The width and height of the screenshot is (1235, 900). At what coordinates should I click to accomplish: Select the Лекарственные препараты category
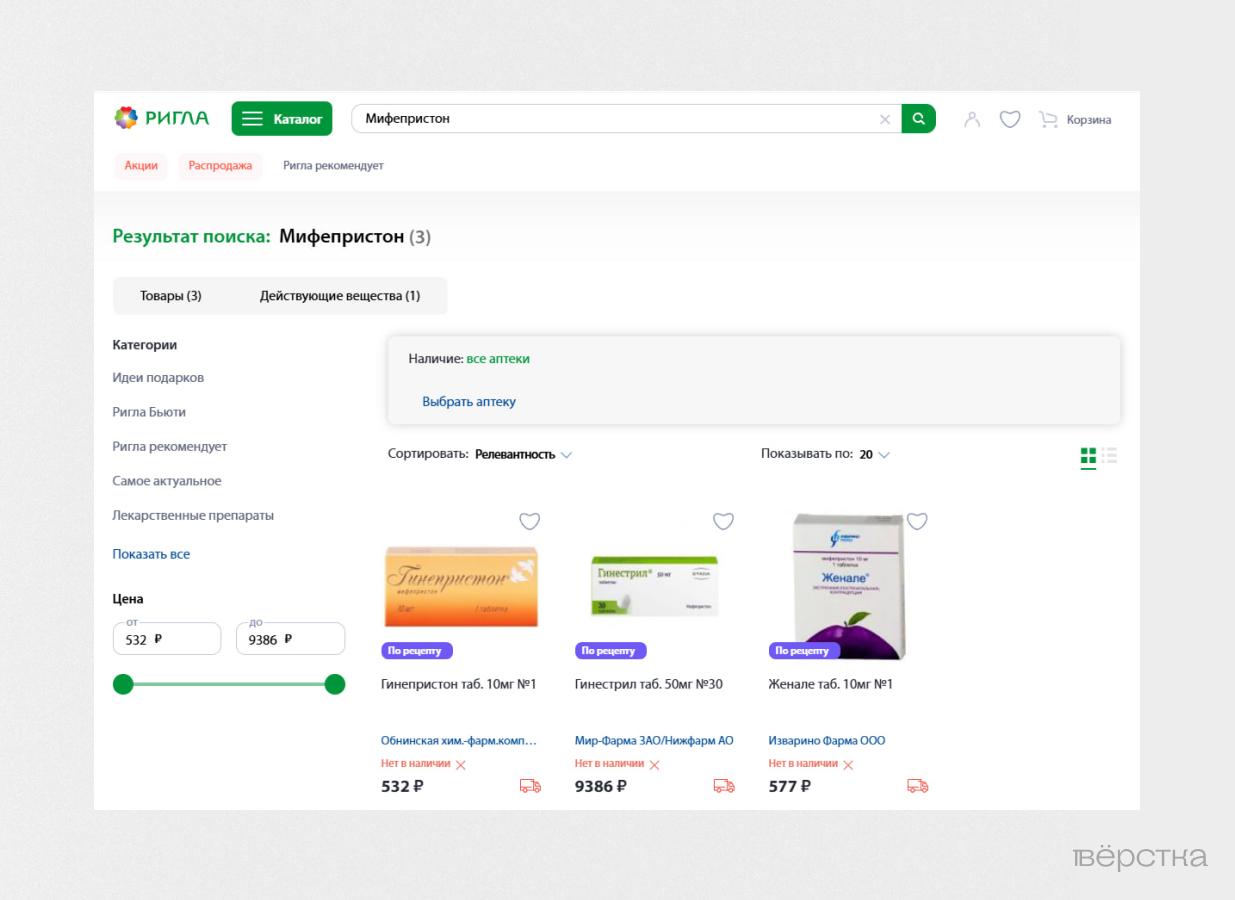click(x=193, y=516)
